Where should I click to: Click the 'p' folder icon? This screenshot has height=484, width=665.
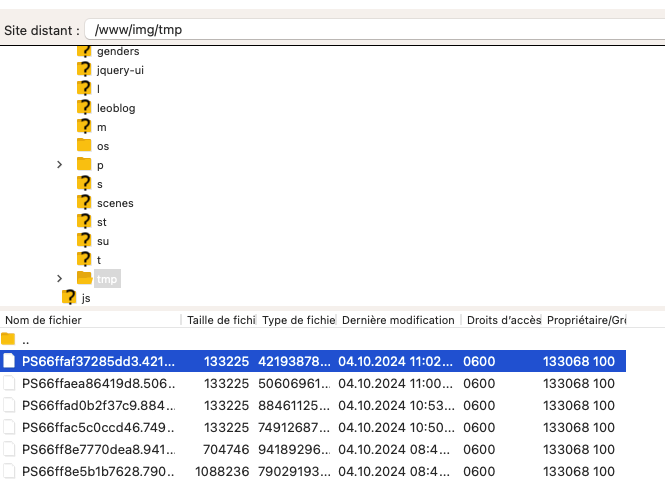84,164
